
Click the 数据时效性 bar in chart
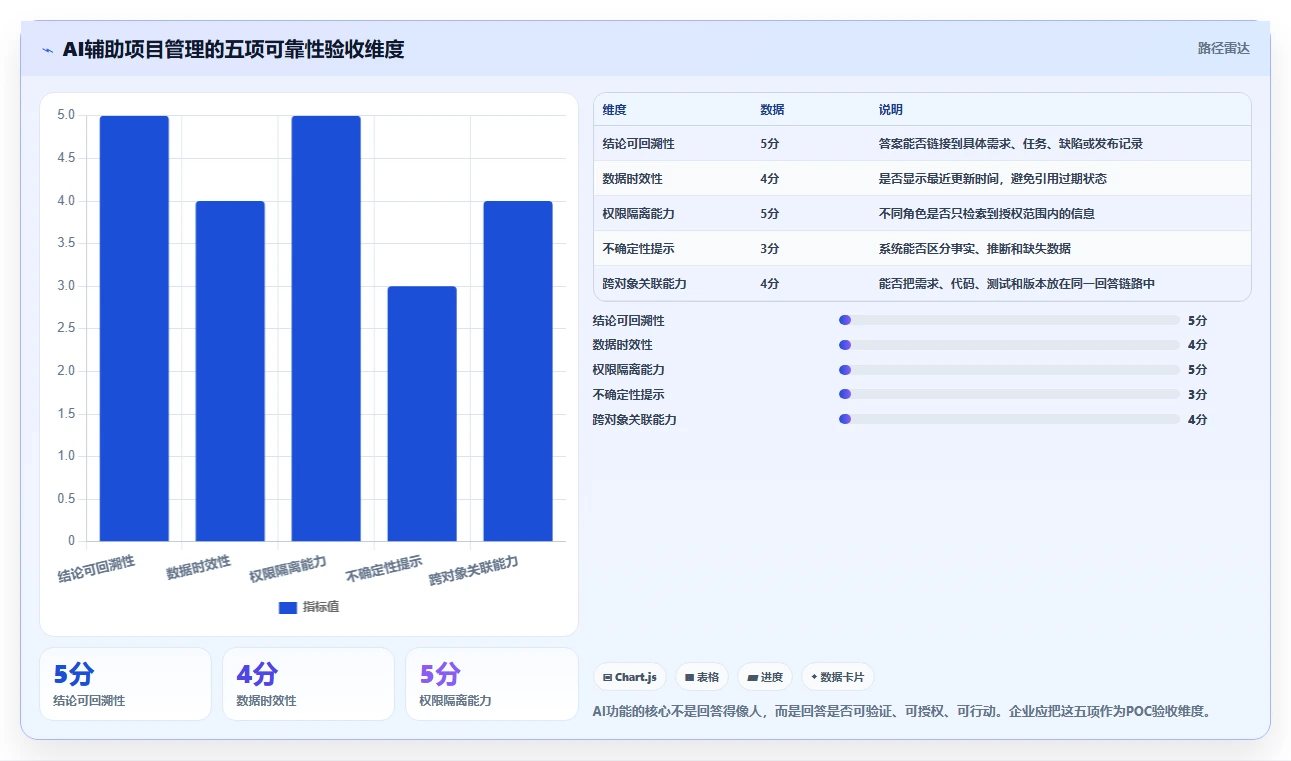pyautogui.click(x=230, y=371)
